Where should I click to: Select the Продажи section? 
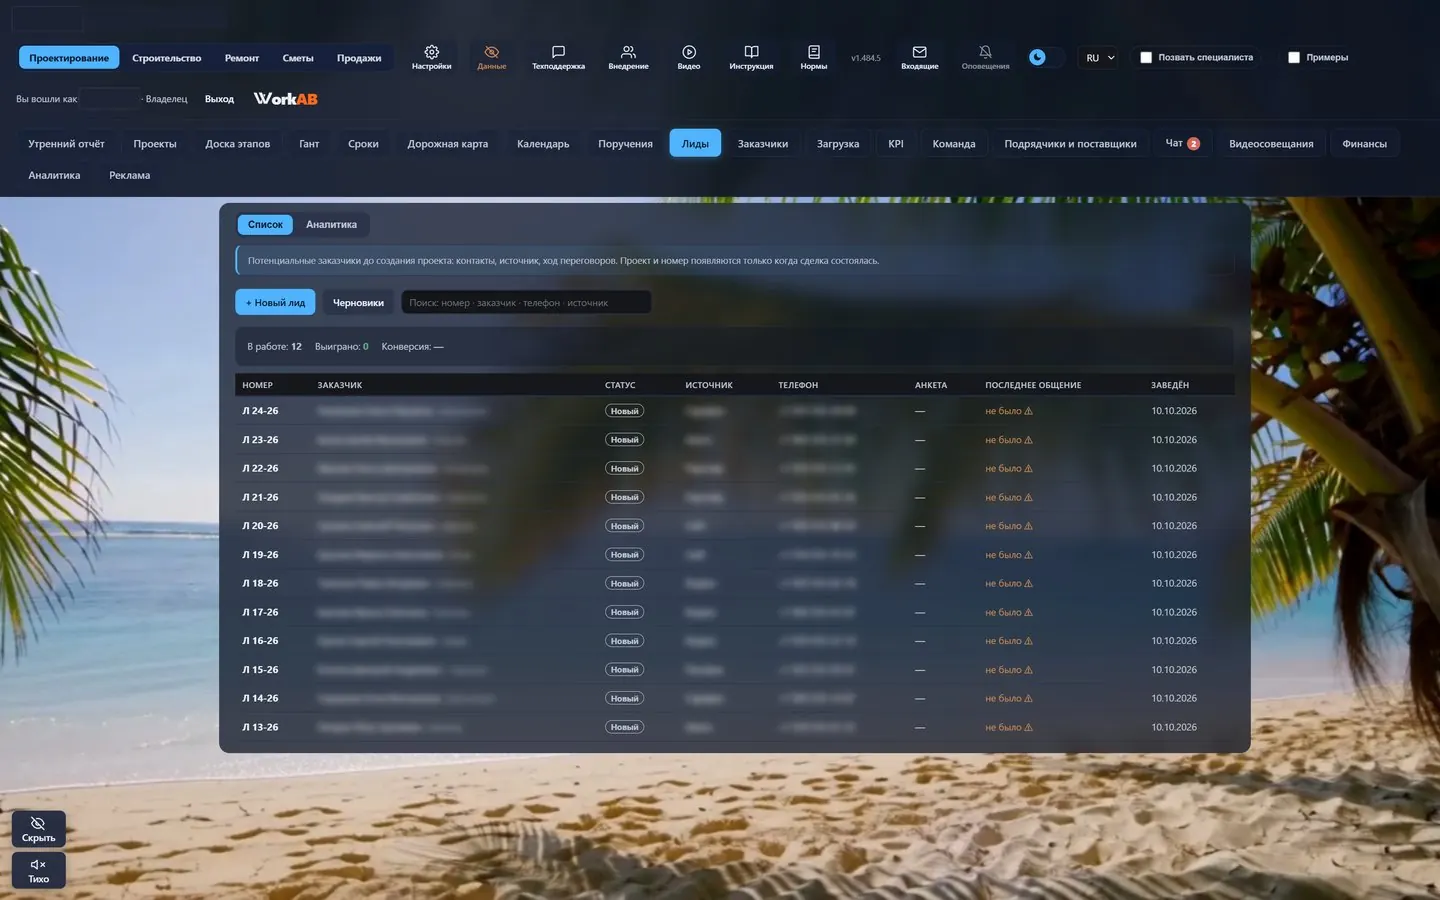359,58
